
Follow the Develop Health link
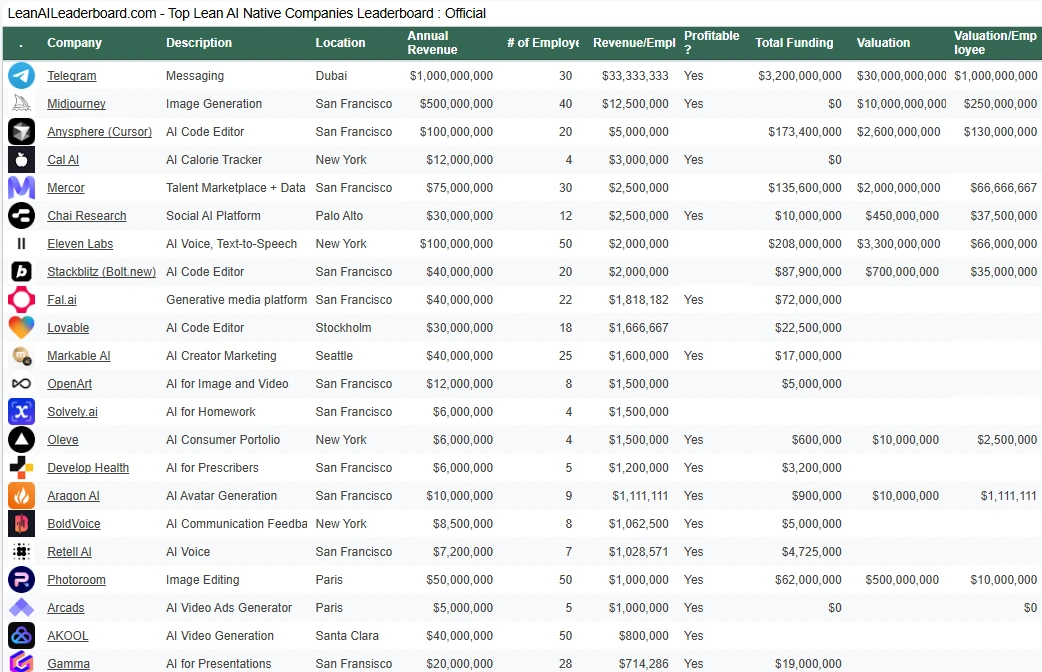point(88,468)
